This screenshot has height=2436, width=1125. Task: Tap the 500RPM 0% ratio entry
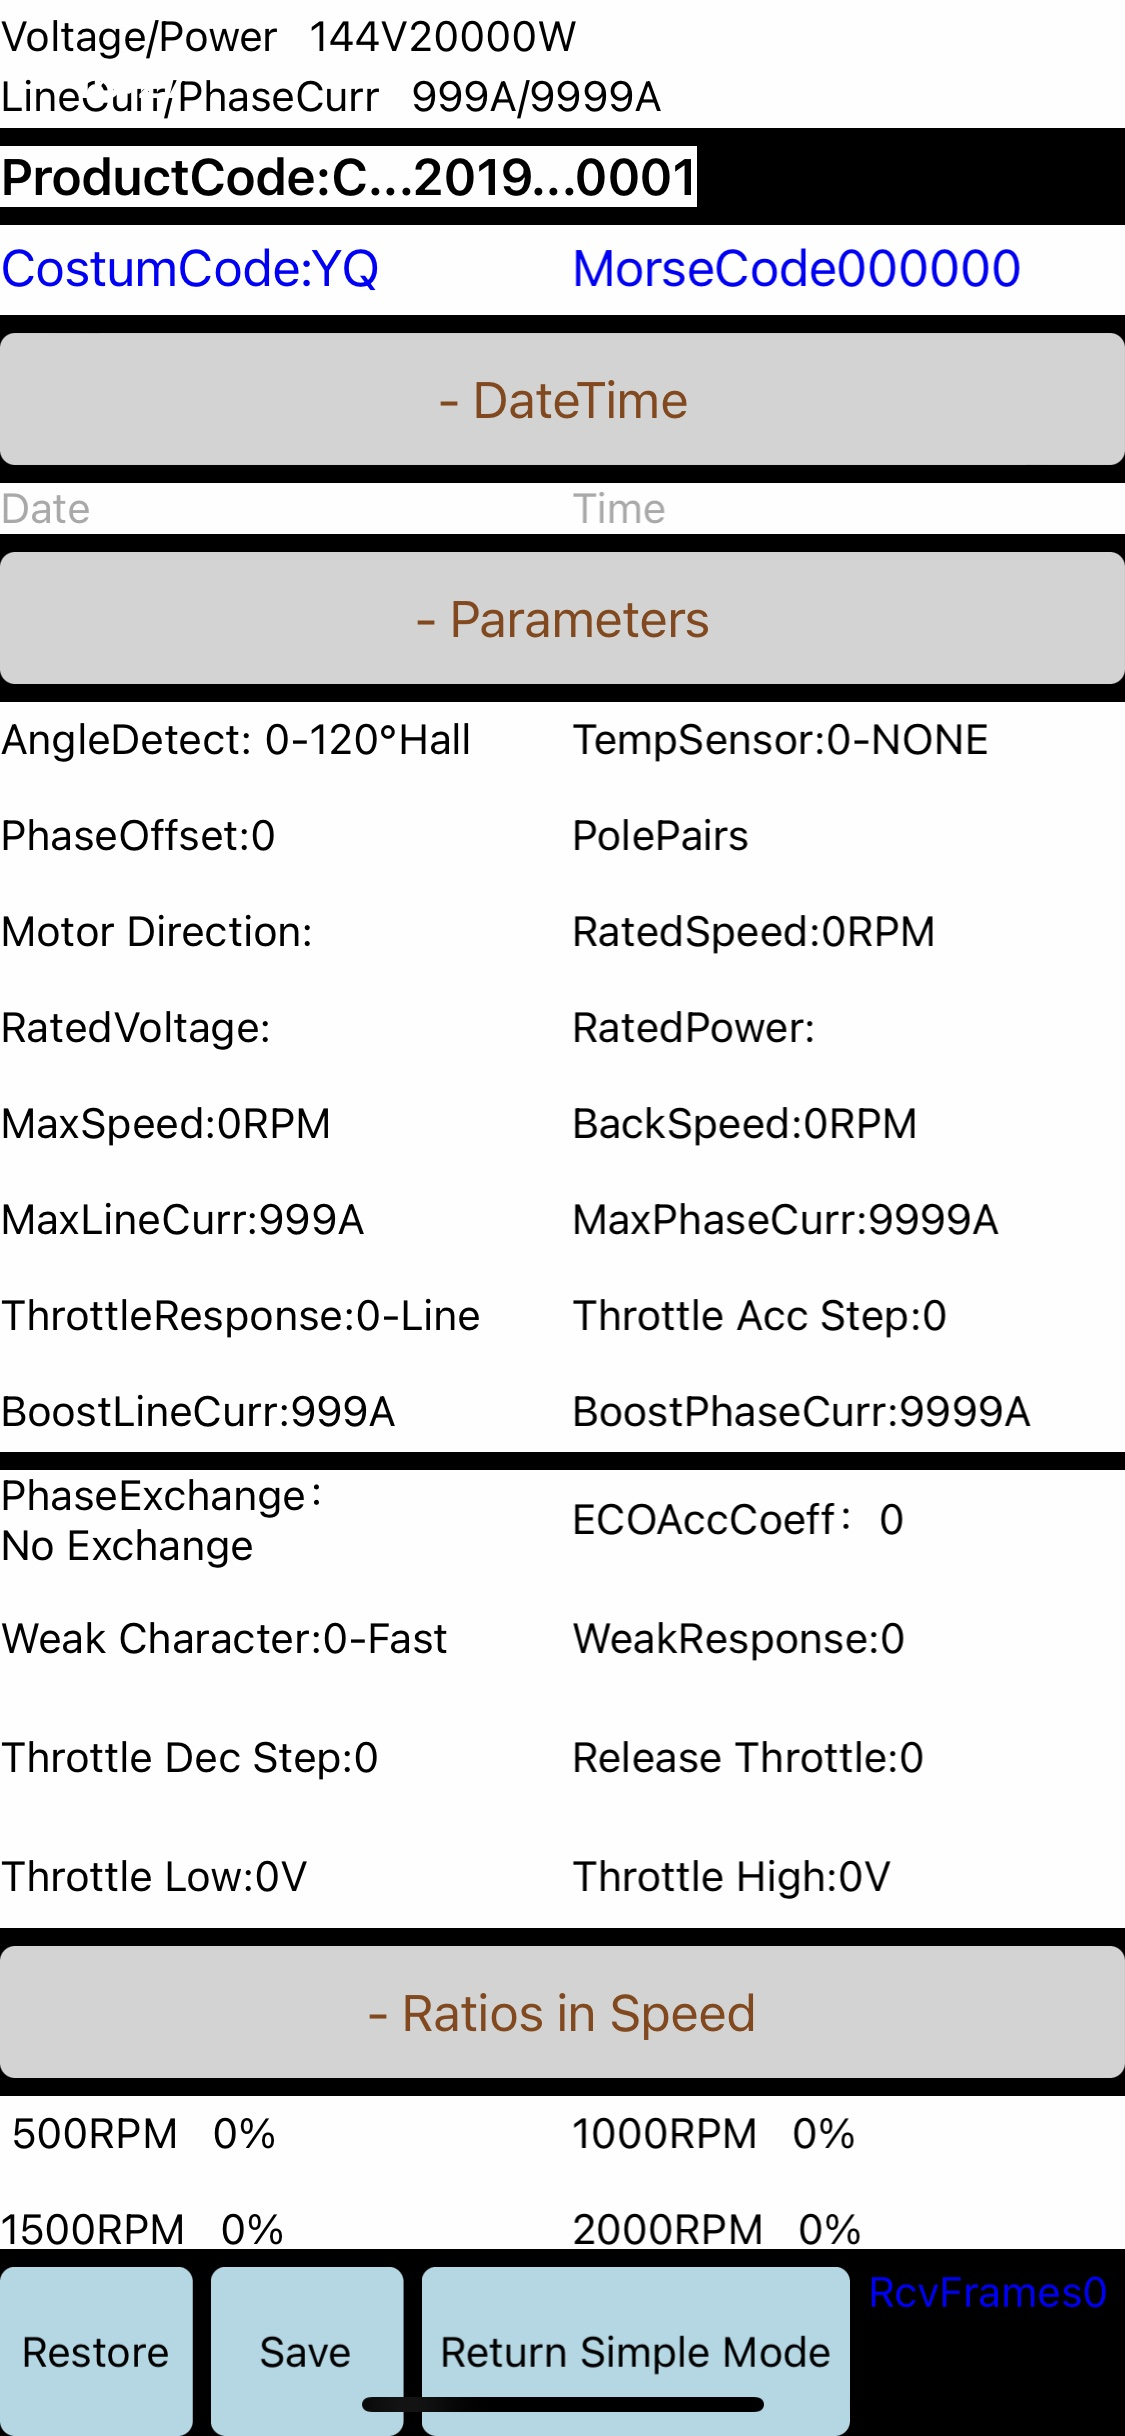click(x=144, y=2134)
